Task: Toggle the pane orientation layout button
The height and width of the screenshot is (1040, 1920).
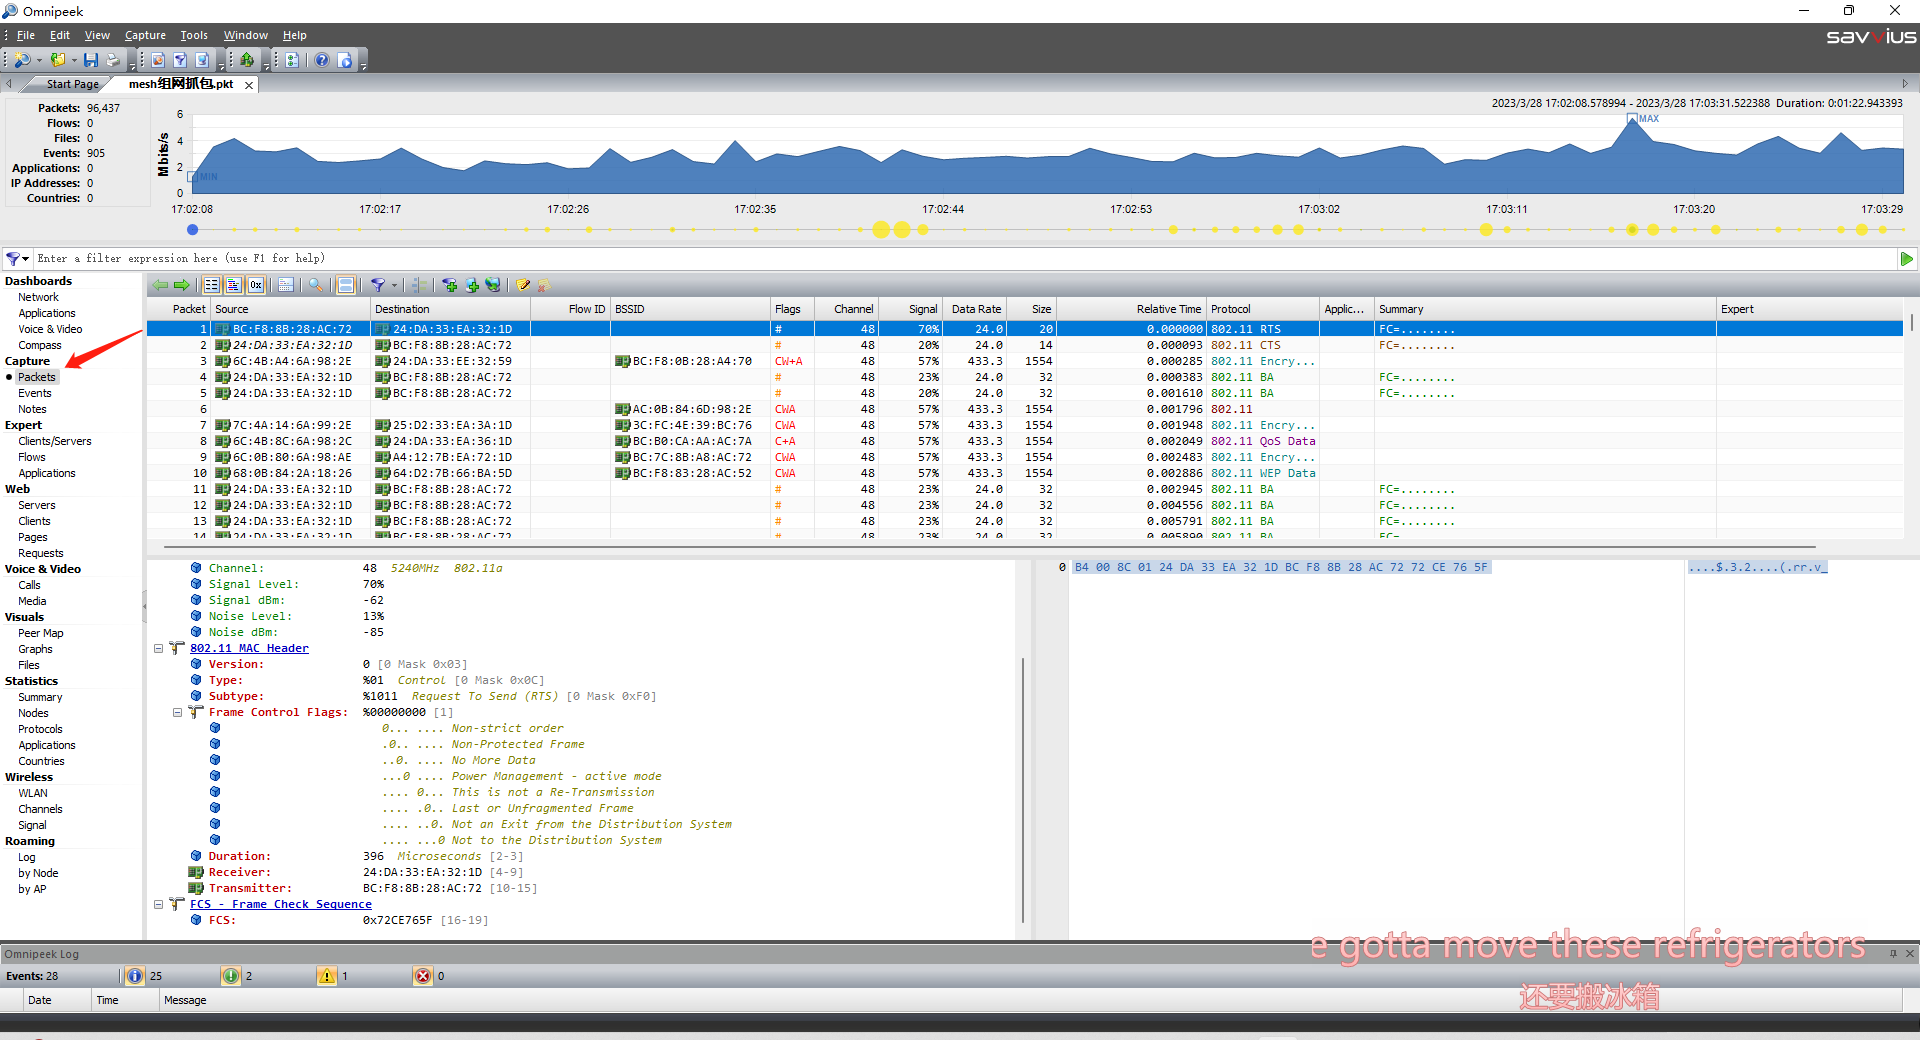Action: pyautogui.click(x=346, y=285)
